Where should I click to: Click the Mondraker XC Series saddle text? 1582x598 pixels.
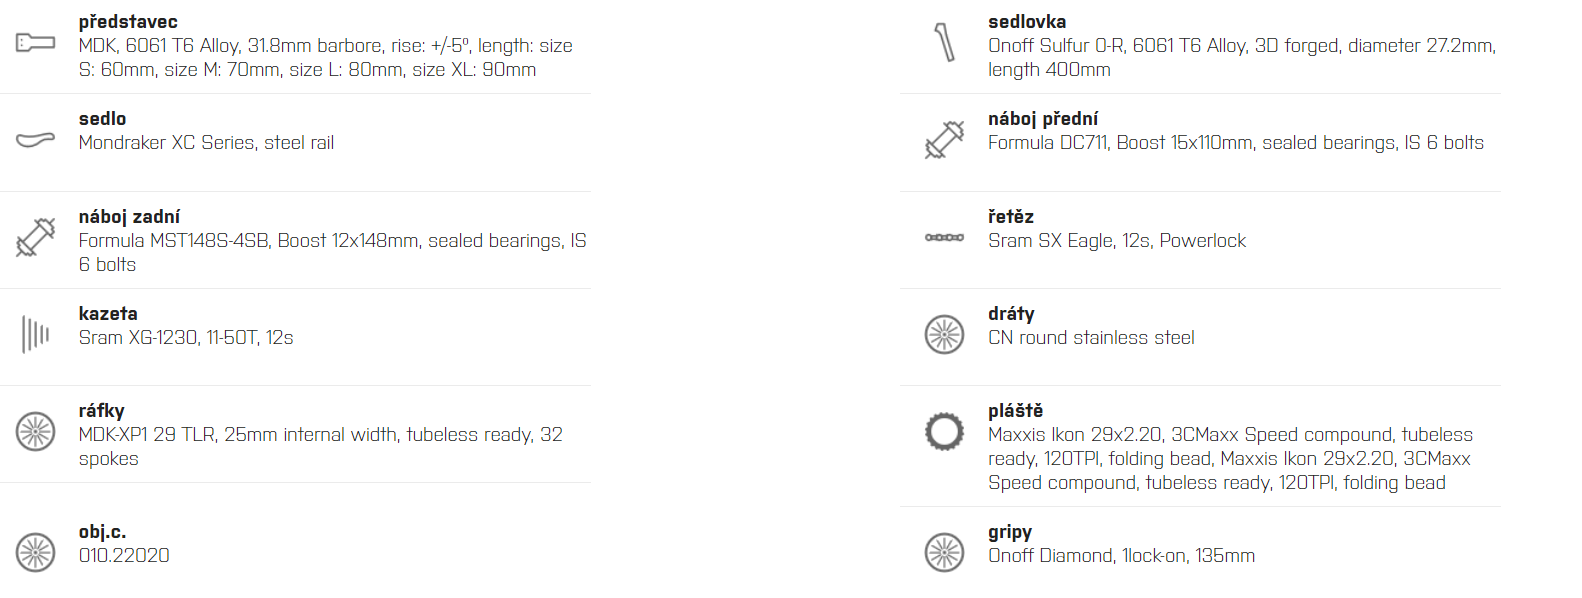206,143
